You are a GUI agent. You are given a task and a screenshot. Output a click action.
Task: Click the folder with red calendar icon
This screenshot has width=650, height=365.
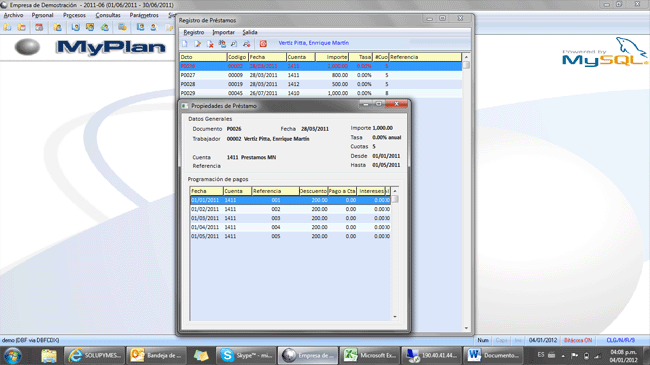pos(22,27)
